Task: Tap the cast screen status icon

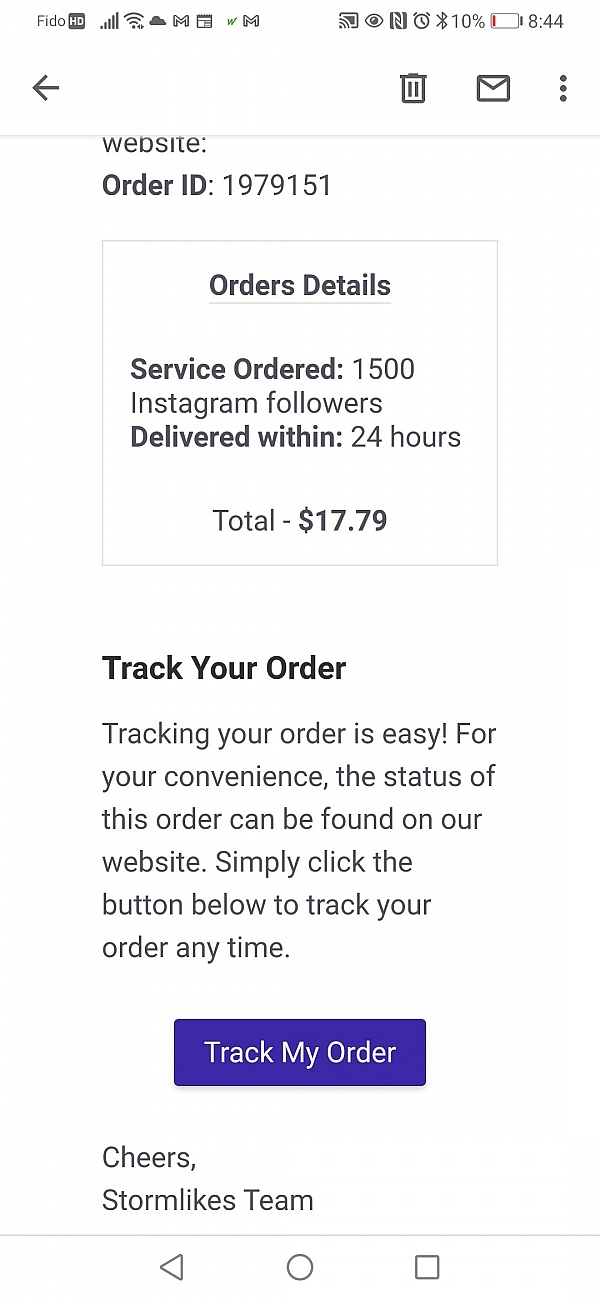Action: [x=348, y=21]
